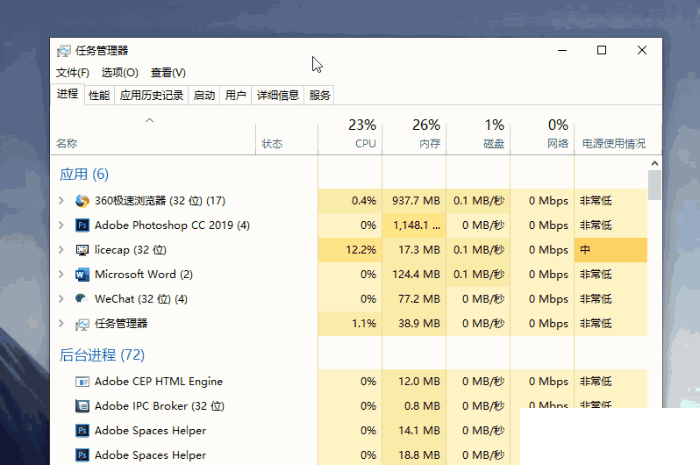Select the 后台进程 (72) group heading
The width and height of the screenshot is (700, 465).
click(102, 355)
